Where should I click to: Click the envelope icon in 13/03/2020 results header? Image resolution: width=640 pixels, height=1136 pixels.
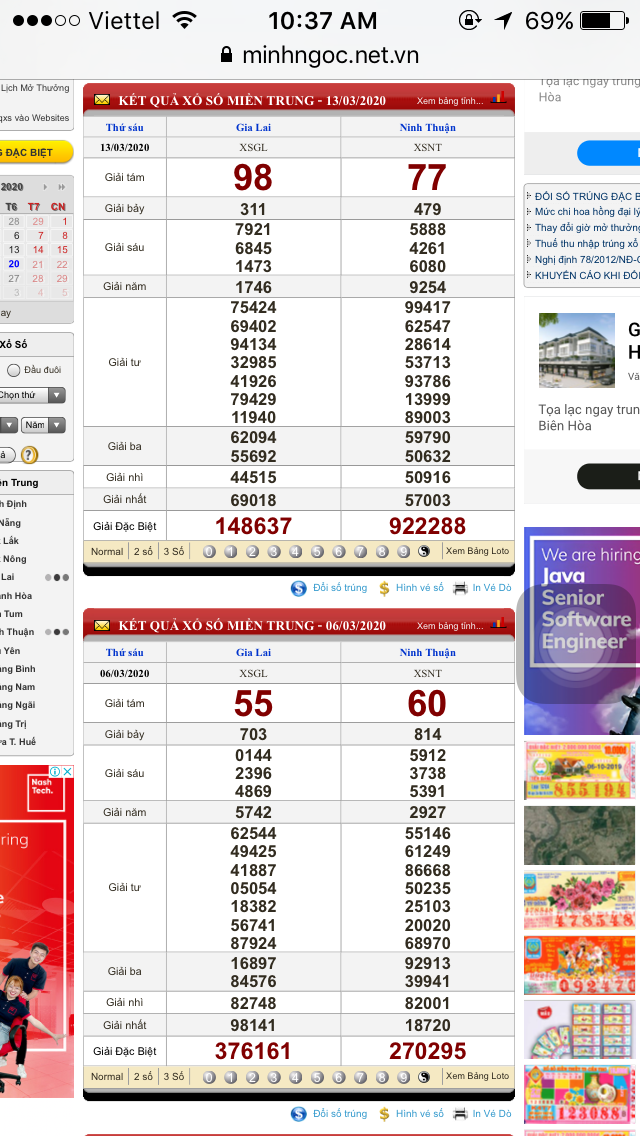click(101, 100)
